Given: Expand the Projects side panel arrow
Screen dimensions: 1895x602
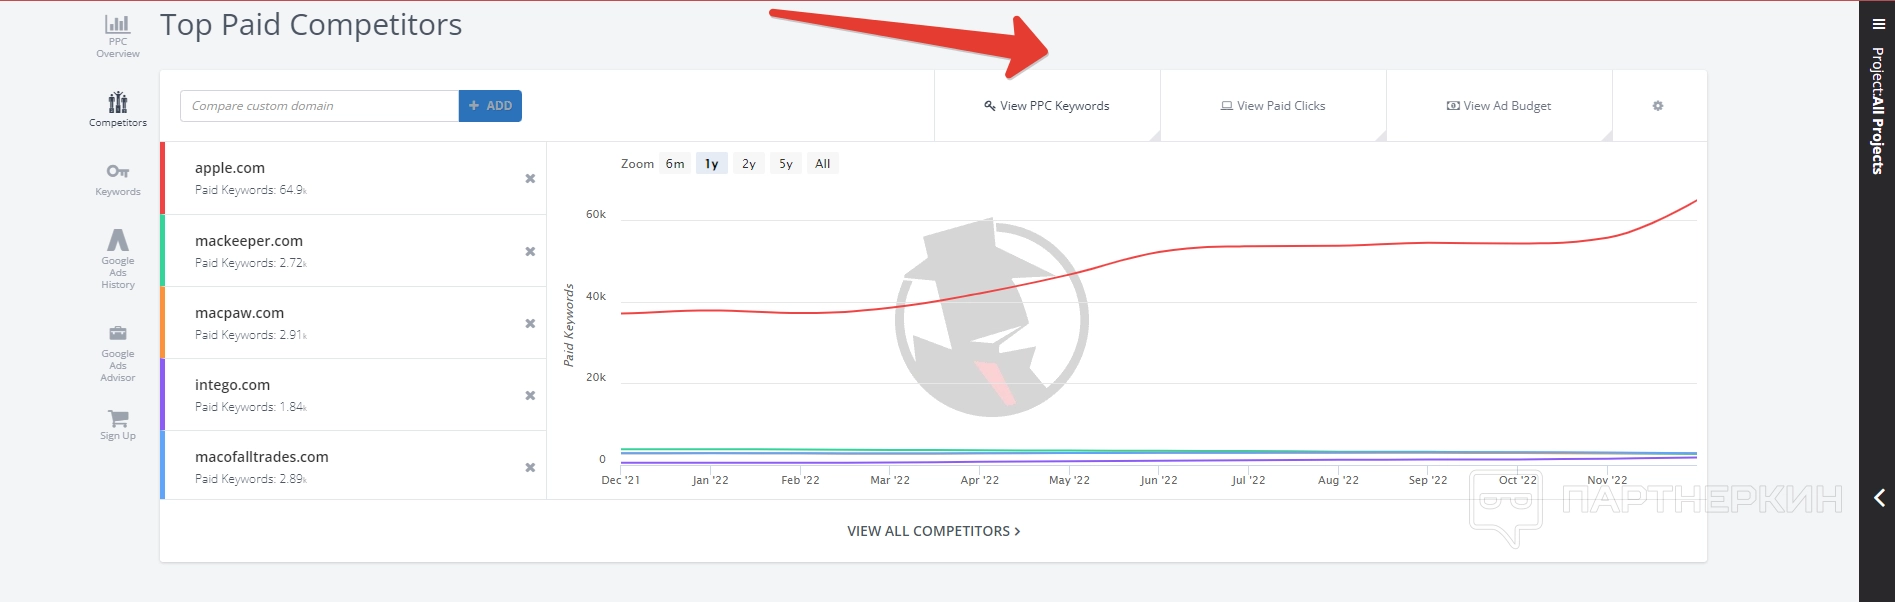Looking at the screenshot, I should tap(1879, 497).
